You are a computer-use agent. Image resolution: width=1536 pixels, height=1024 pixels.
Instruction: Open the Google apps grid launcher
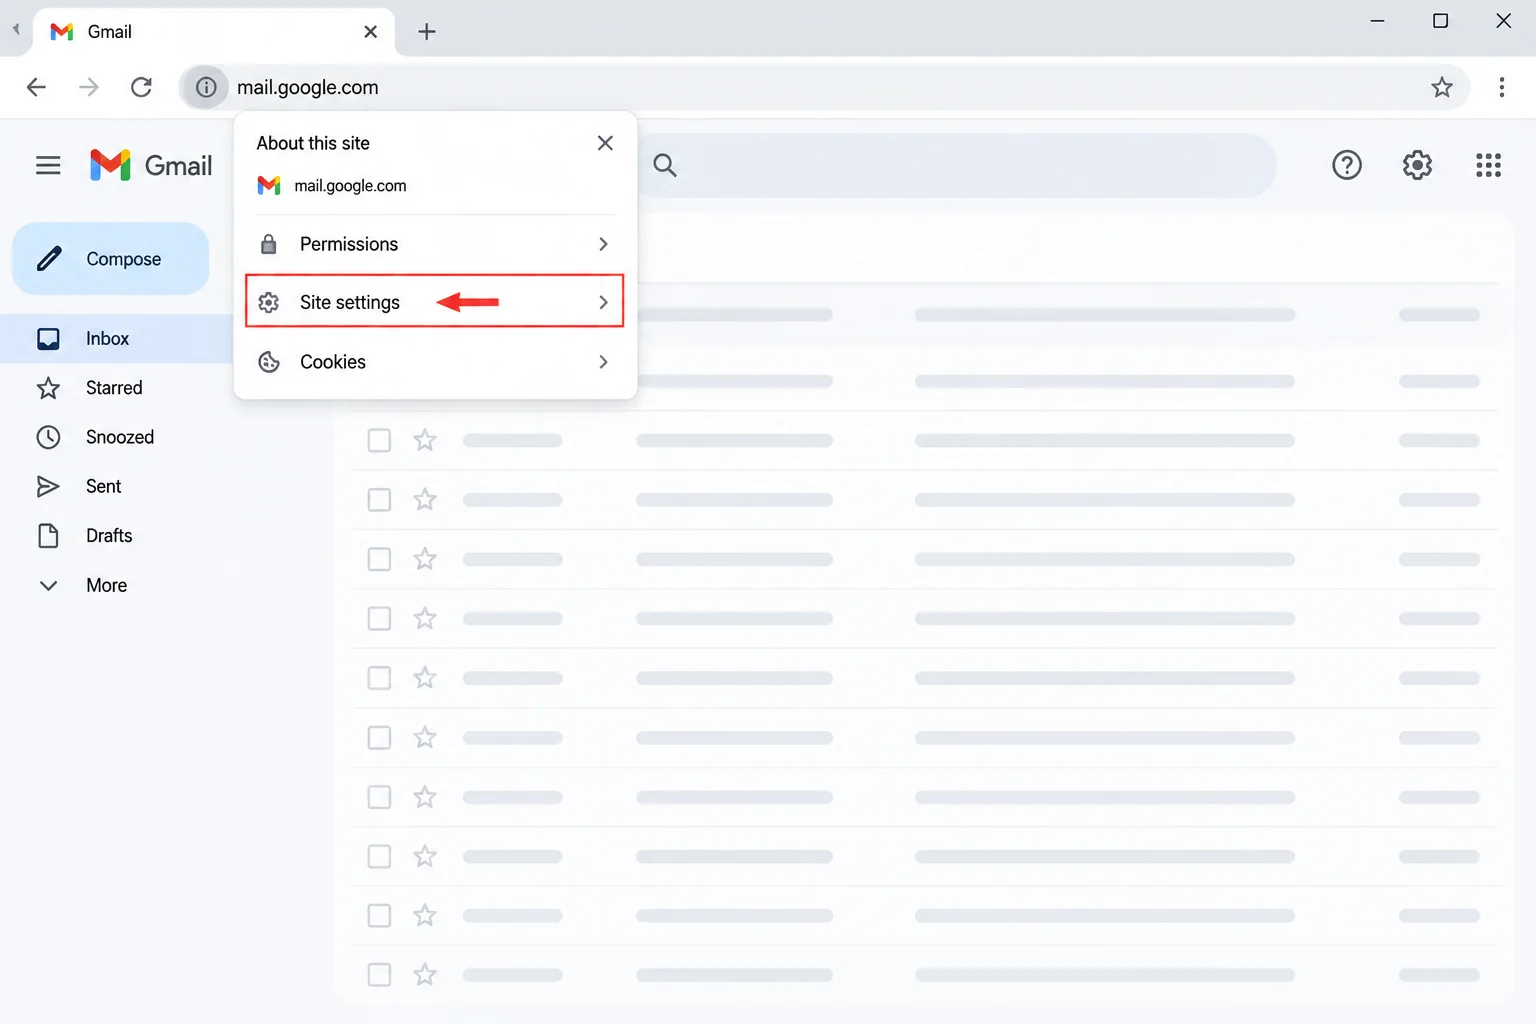1488,165
